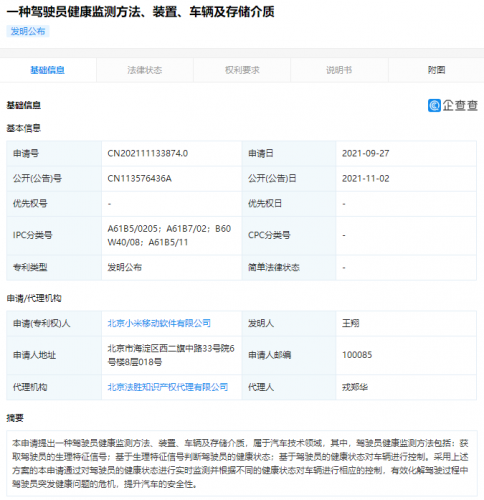
Task: Open agency 北京法胜知识产权代理有限公司 link
Action: click(168, 387)
